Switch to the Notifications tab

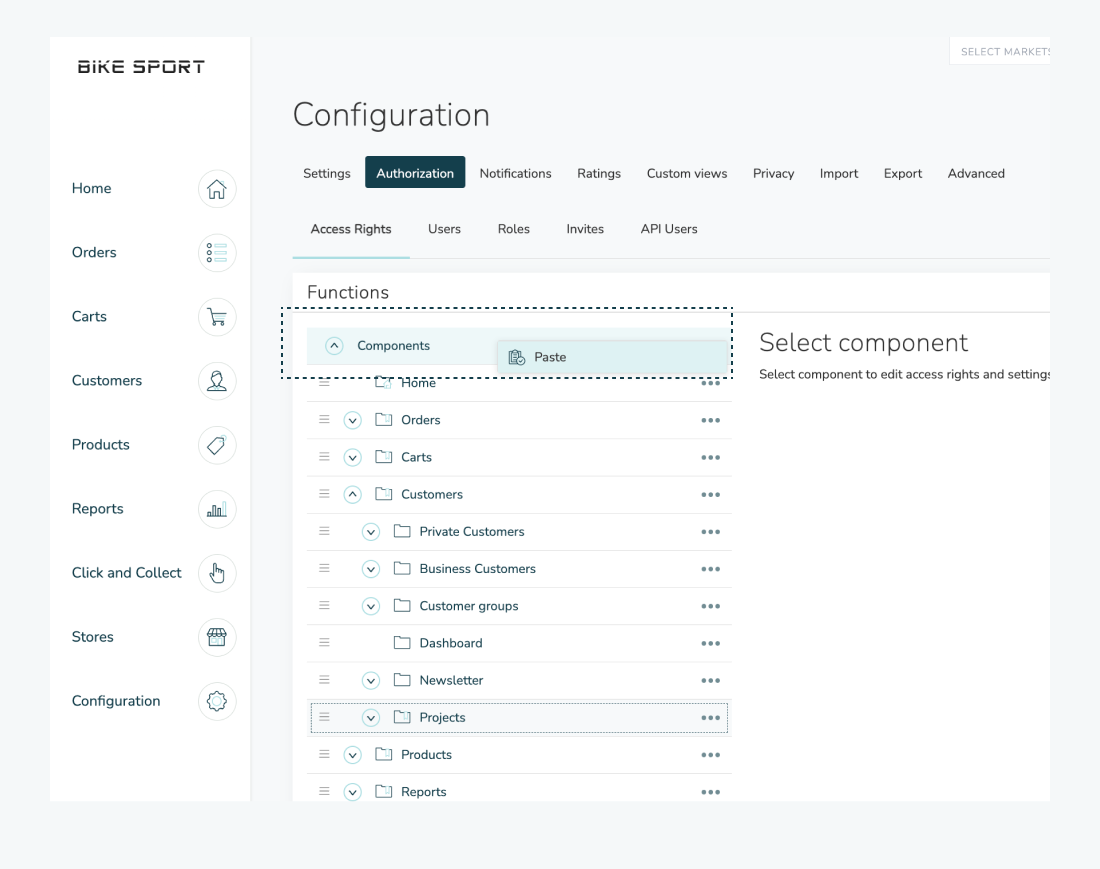(x=515, y=173)
